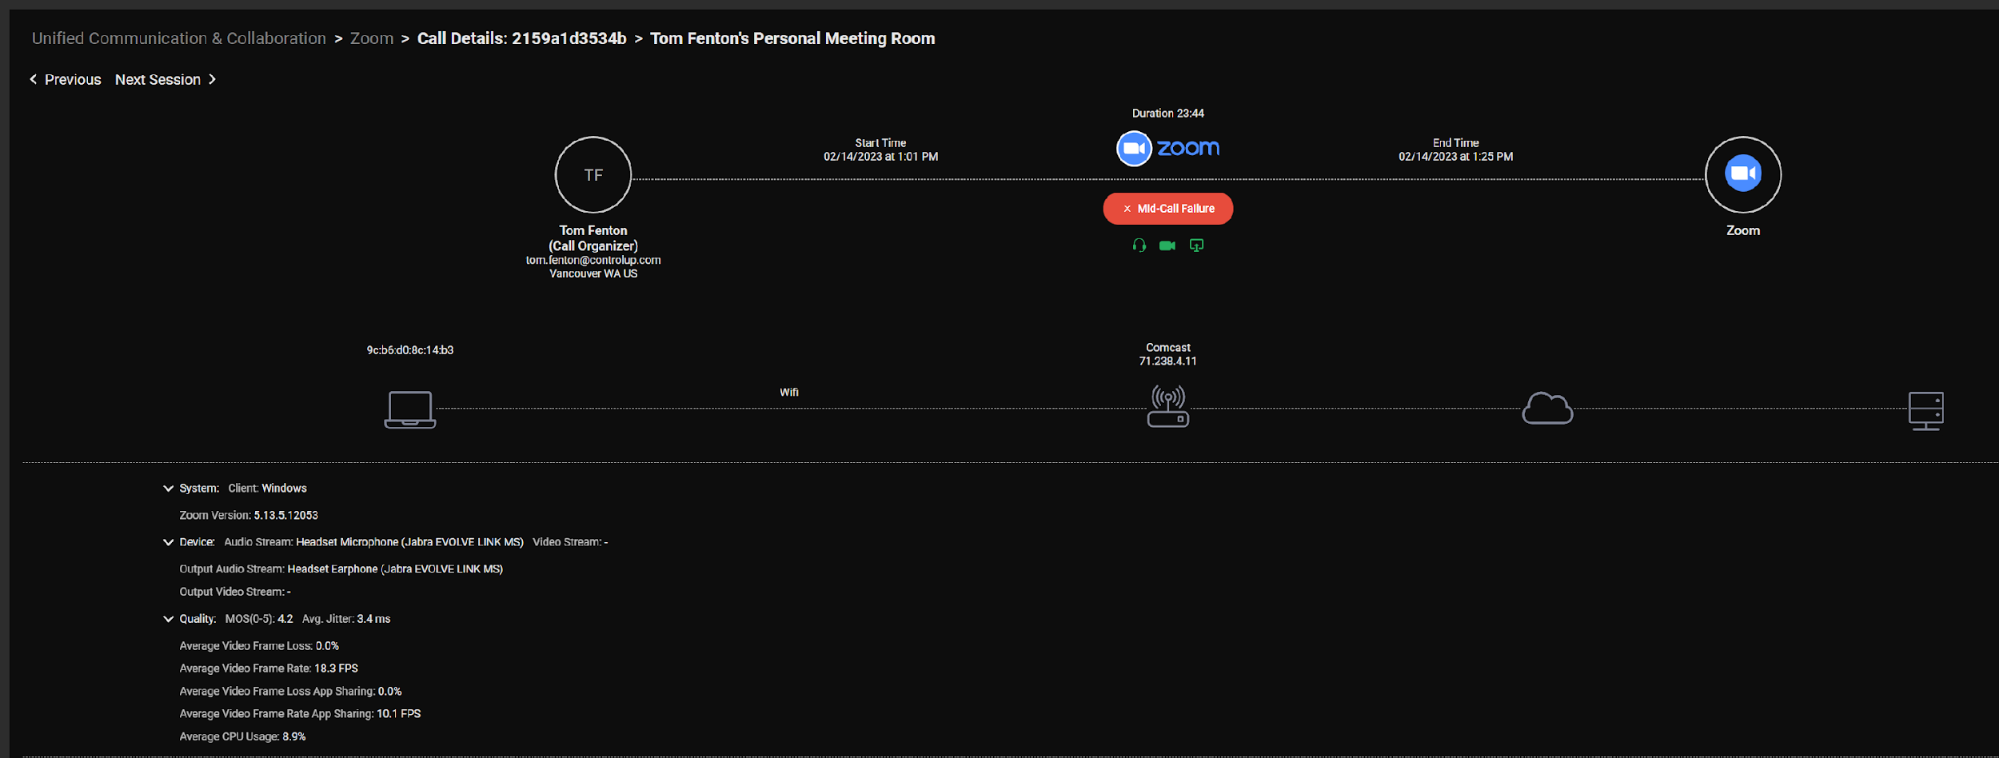Click Output Audio Stream Headset Earphone text
The width and height of the screenshot is (1999, 759).
(341, 569)
